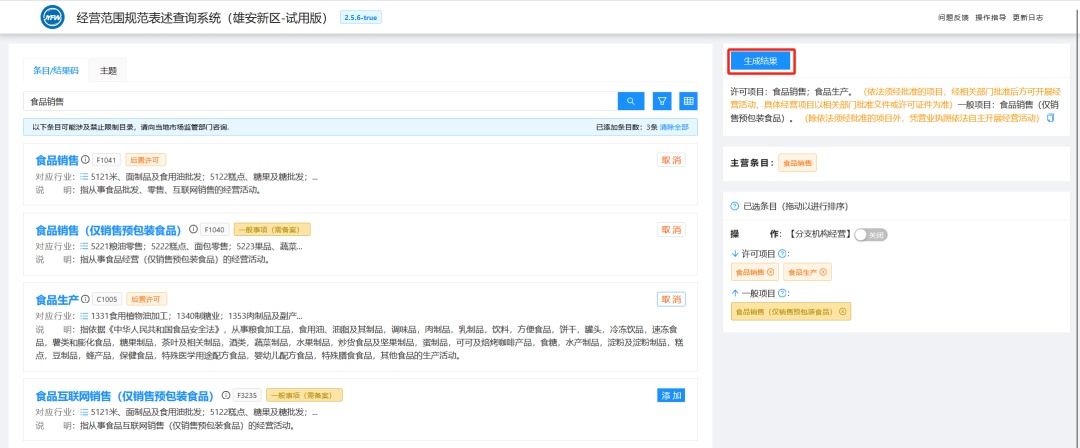Click 后置许可 tag on 食品生产 card

(x=147, y=299)
